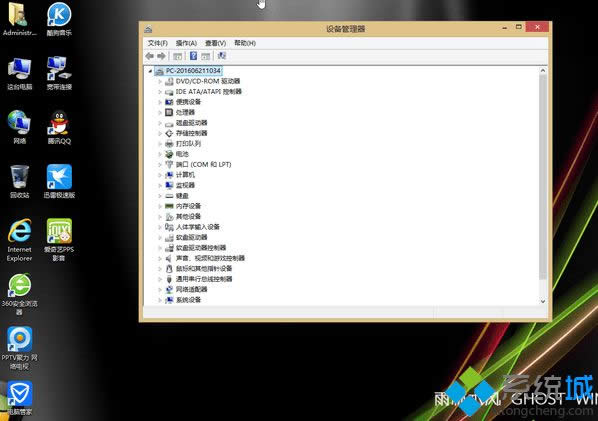
Task: Click the Forward arrow in Device Manager toolbar
Action: point(161,56)
